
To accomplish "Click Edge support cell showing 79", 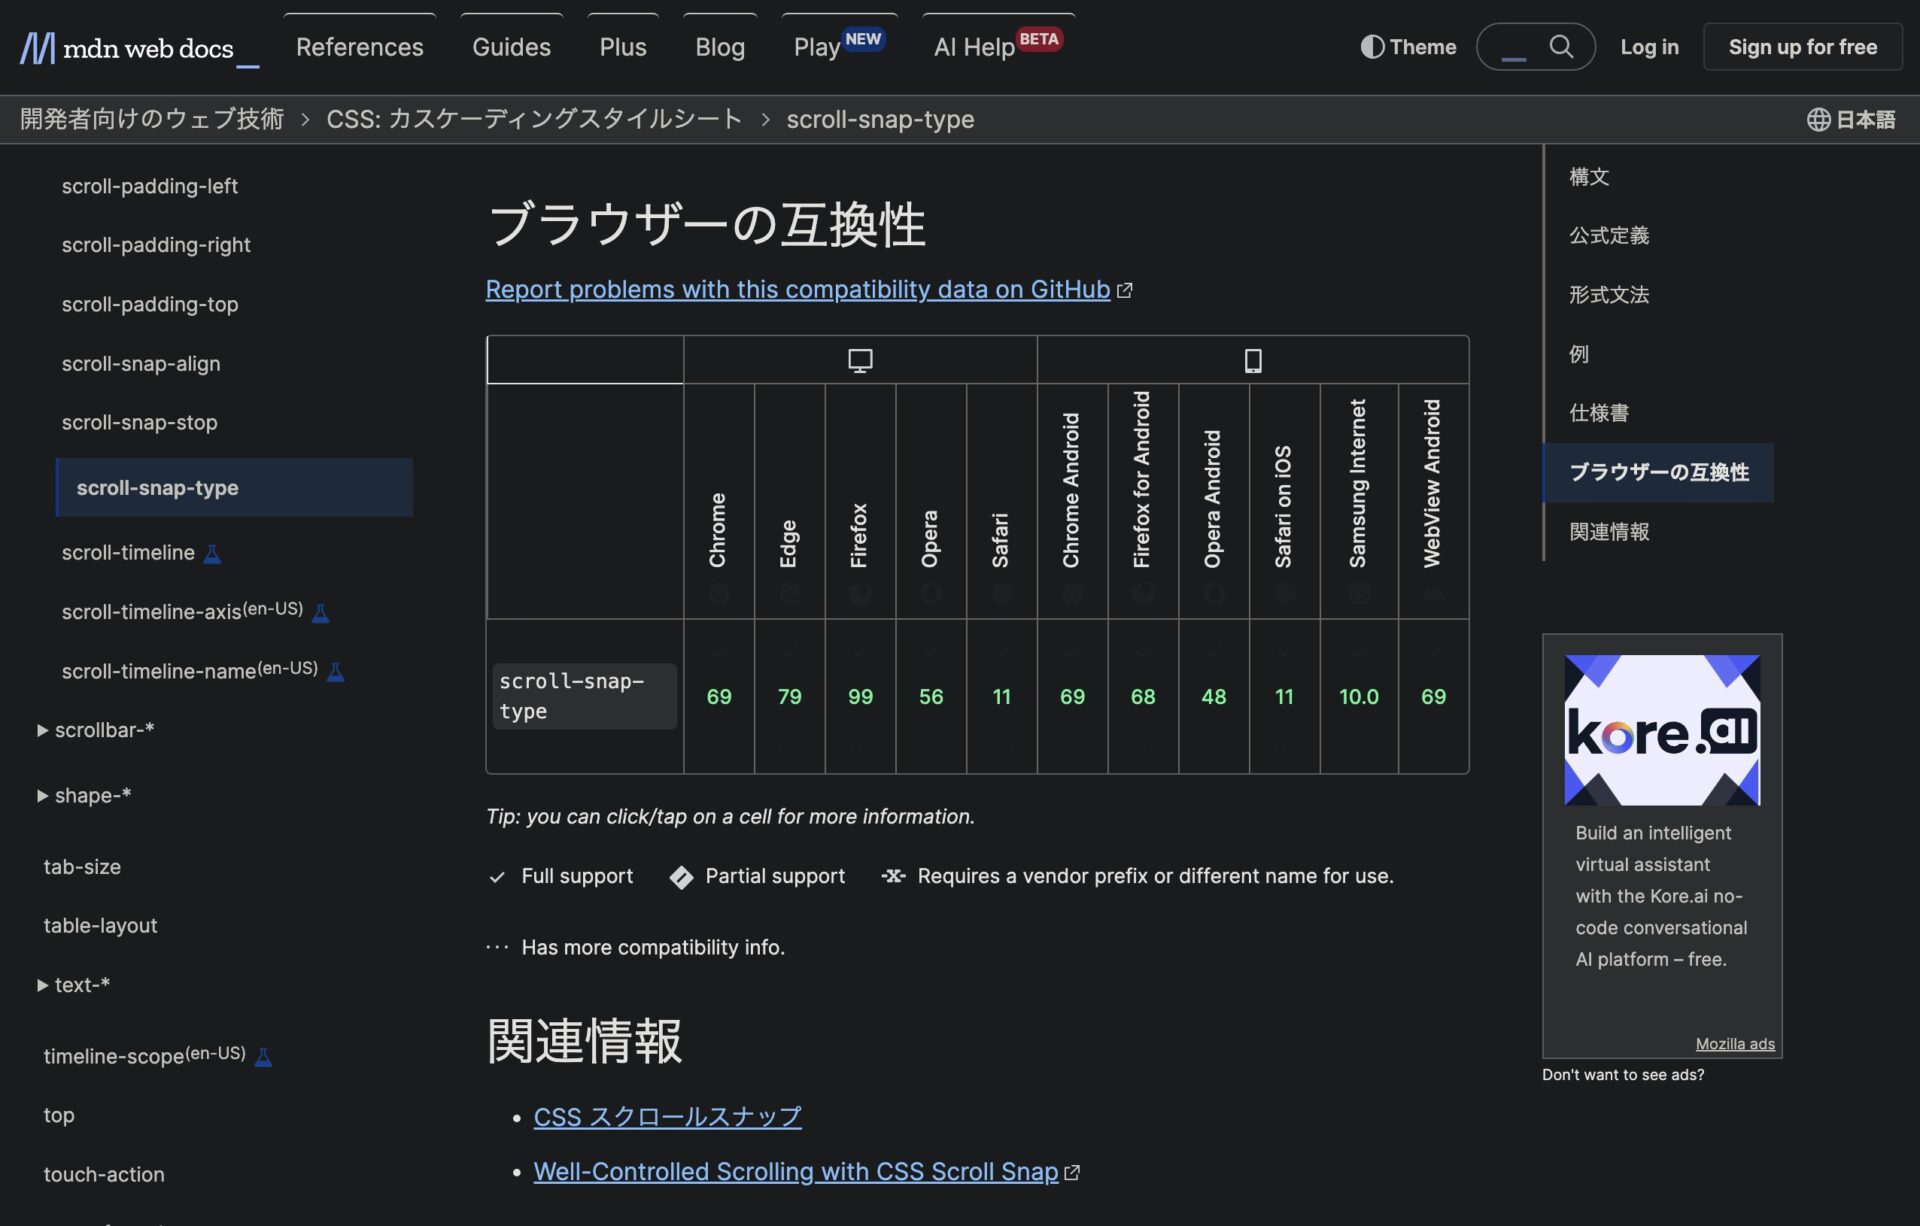I will point(790,696).
